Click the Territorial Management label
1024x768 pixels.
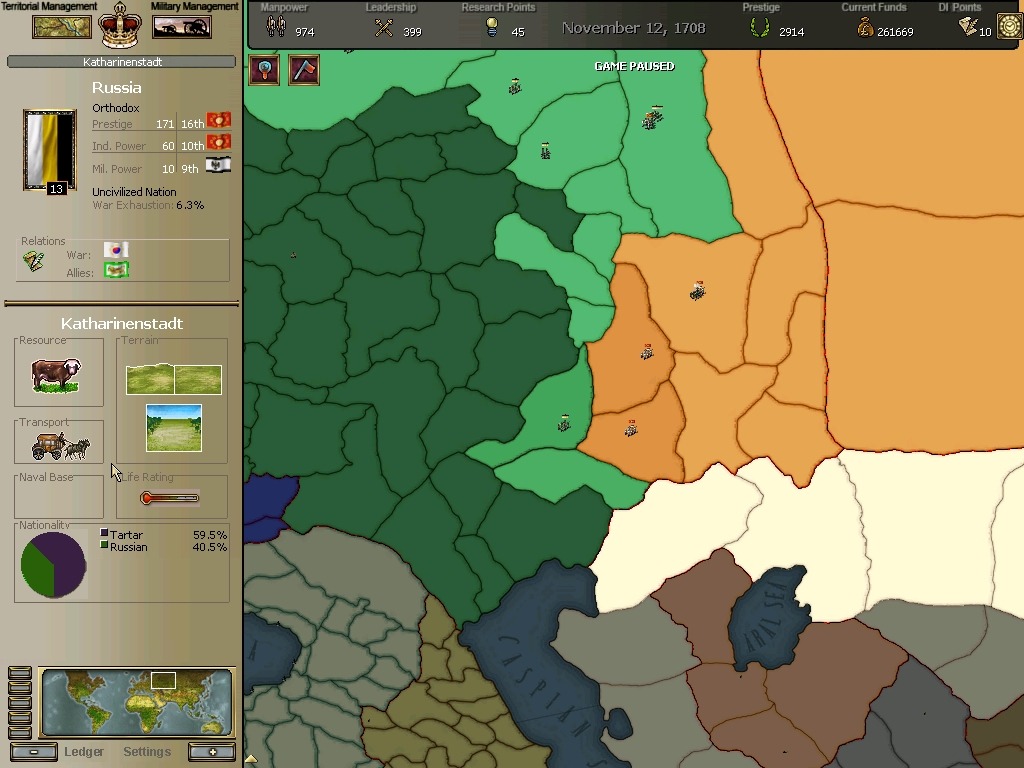(x=49, y=7)
